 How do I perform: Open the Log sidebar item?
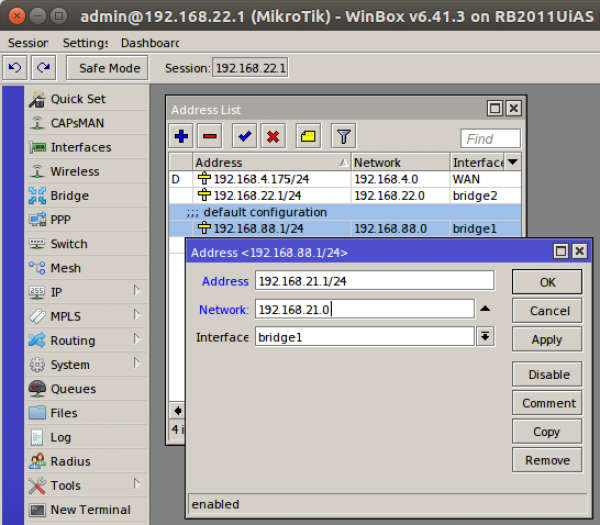[x=87, y=437]
